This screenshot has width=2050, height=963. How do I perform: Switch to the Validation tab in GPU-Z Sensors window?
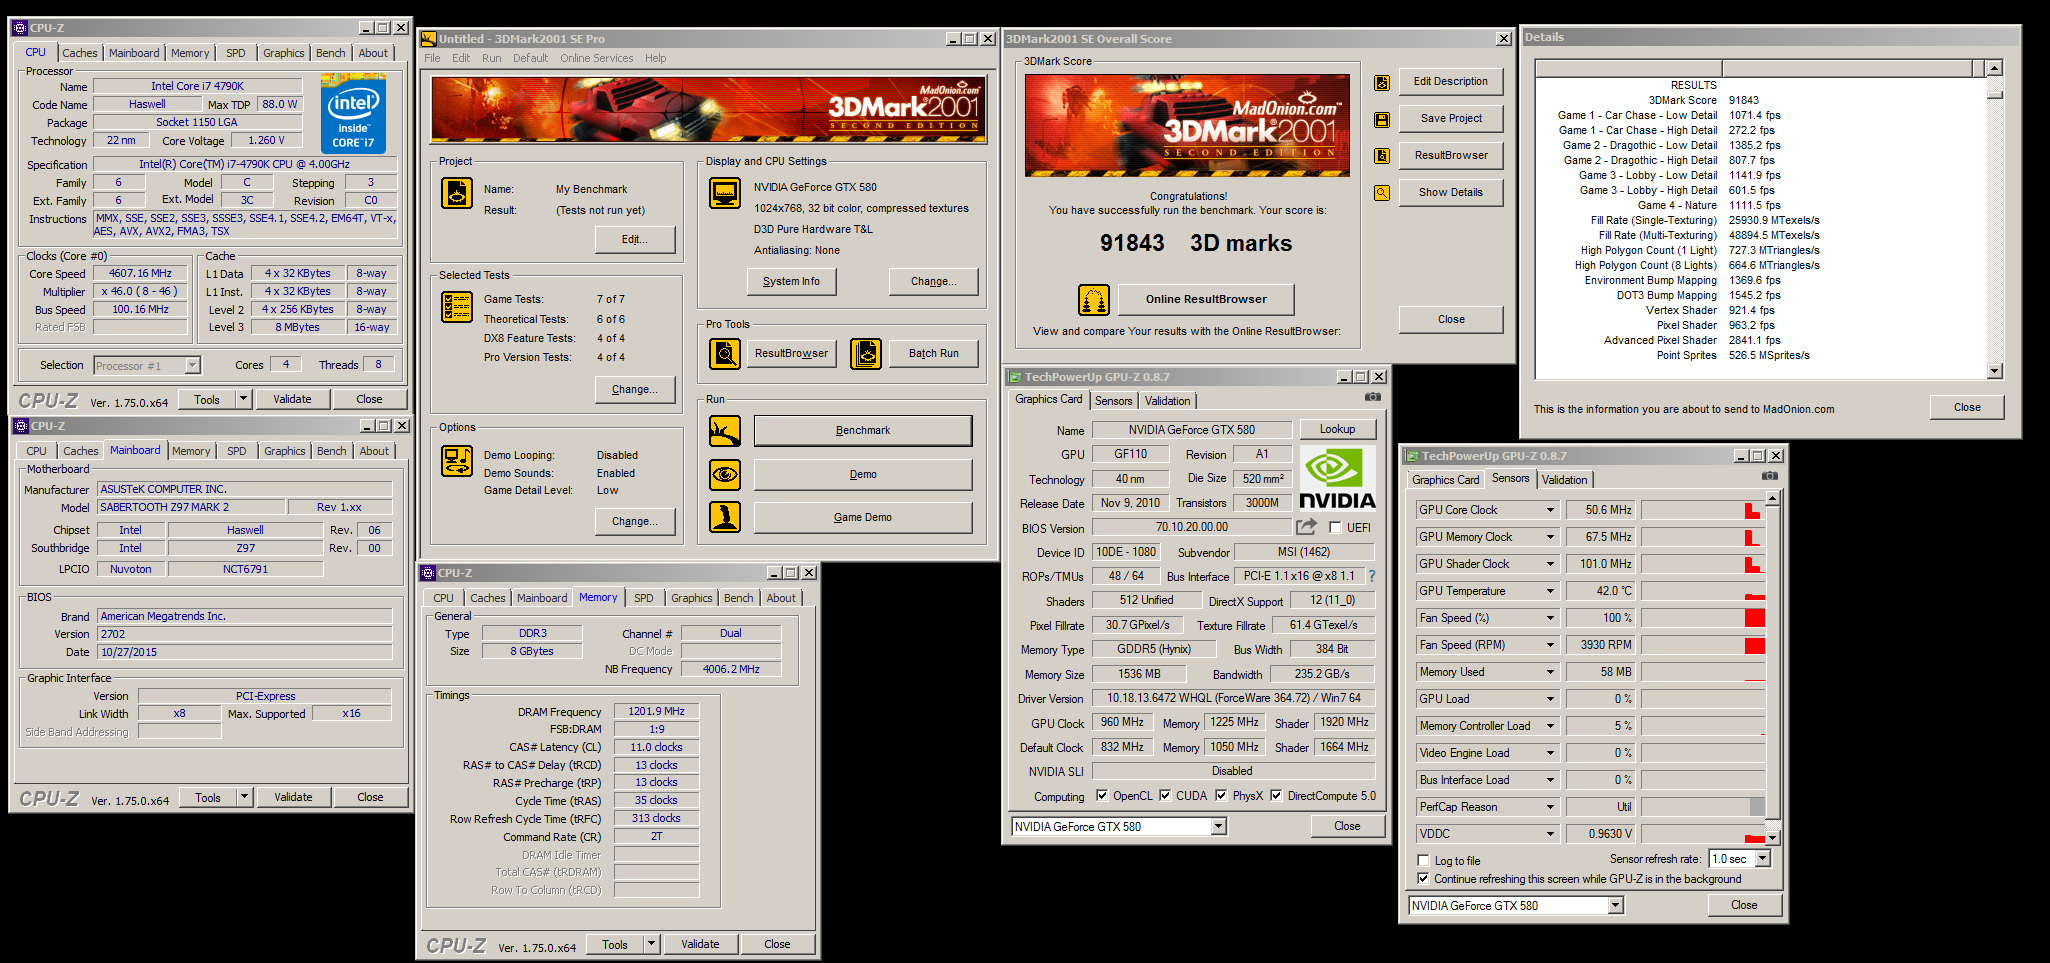pyautogui.click(x=1565, y=480)
